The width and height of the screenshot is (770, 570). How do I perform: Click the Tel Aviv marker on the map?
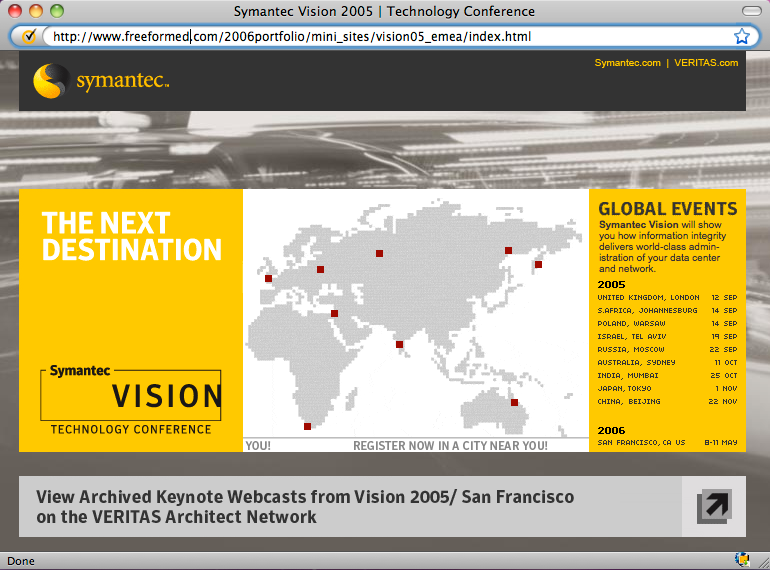pos(334,313)
